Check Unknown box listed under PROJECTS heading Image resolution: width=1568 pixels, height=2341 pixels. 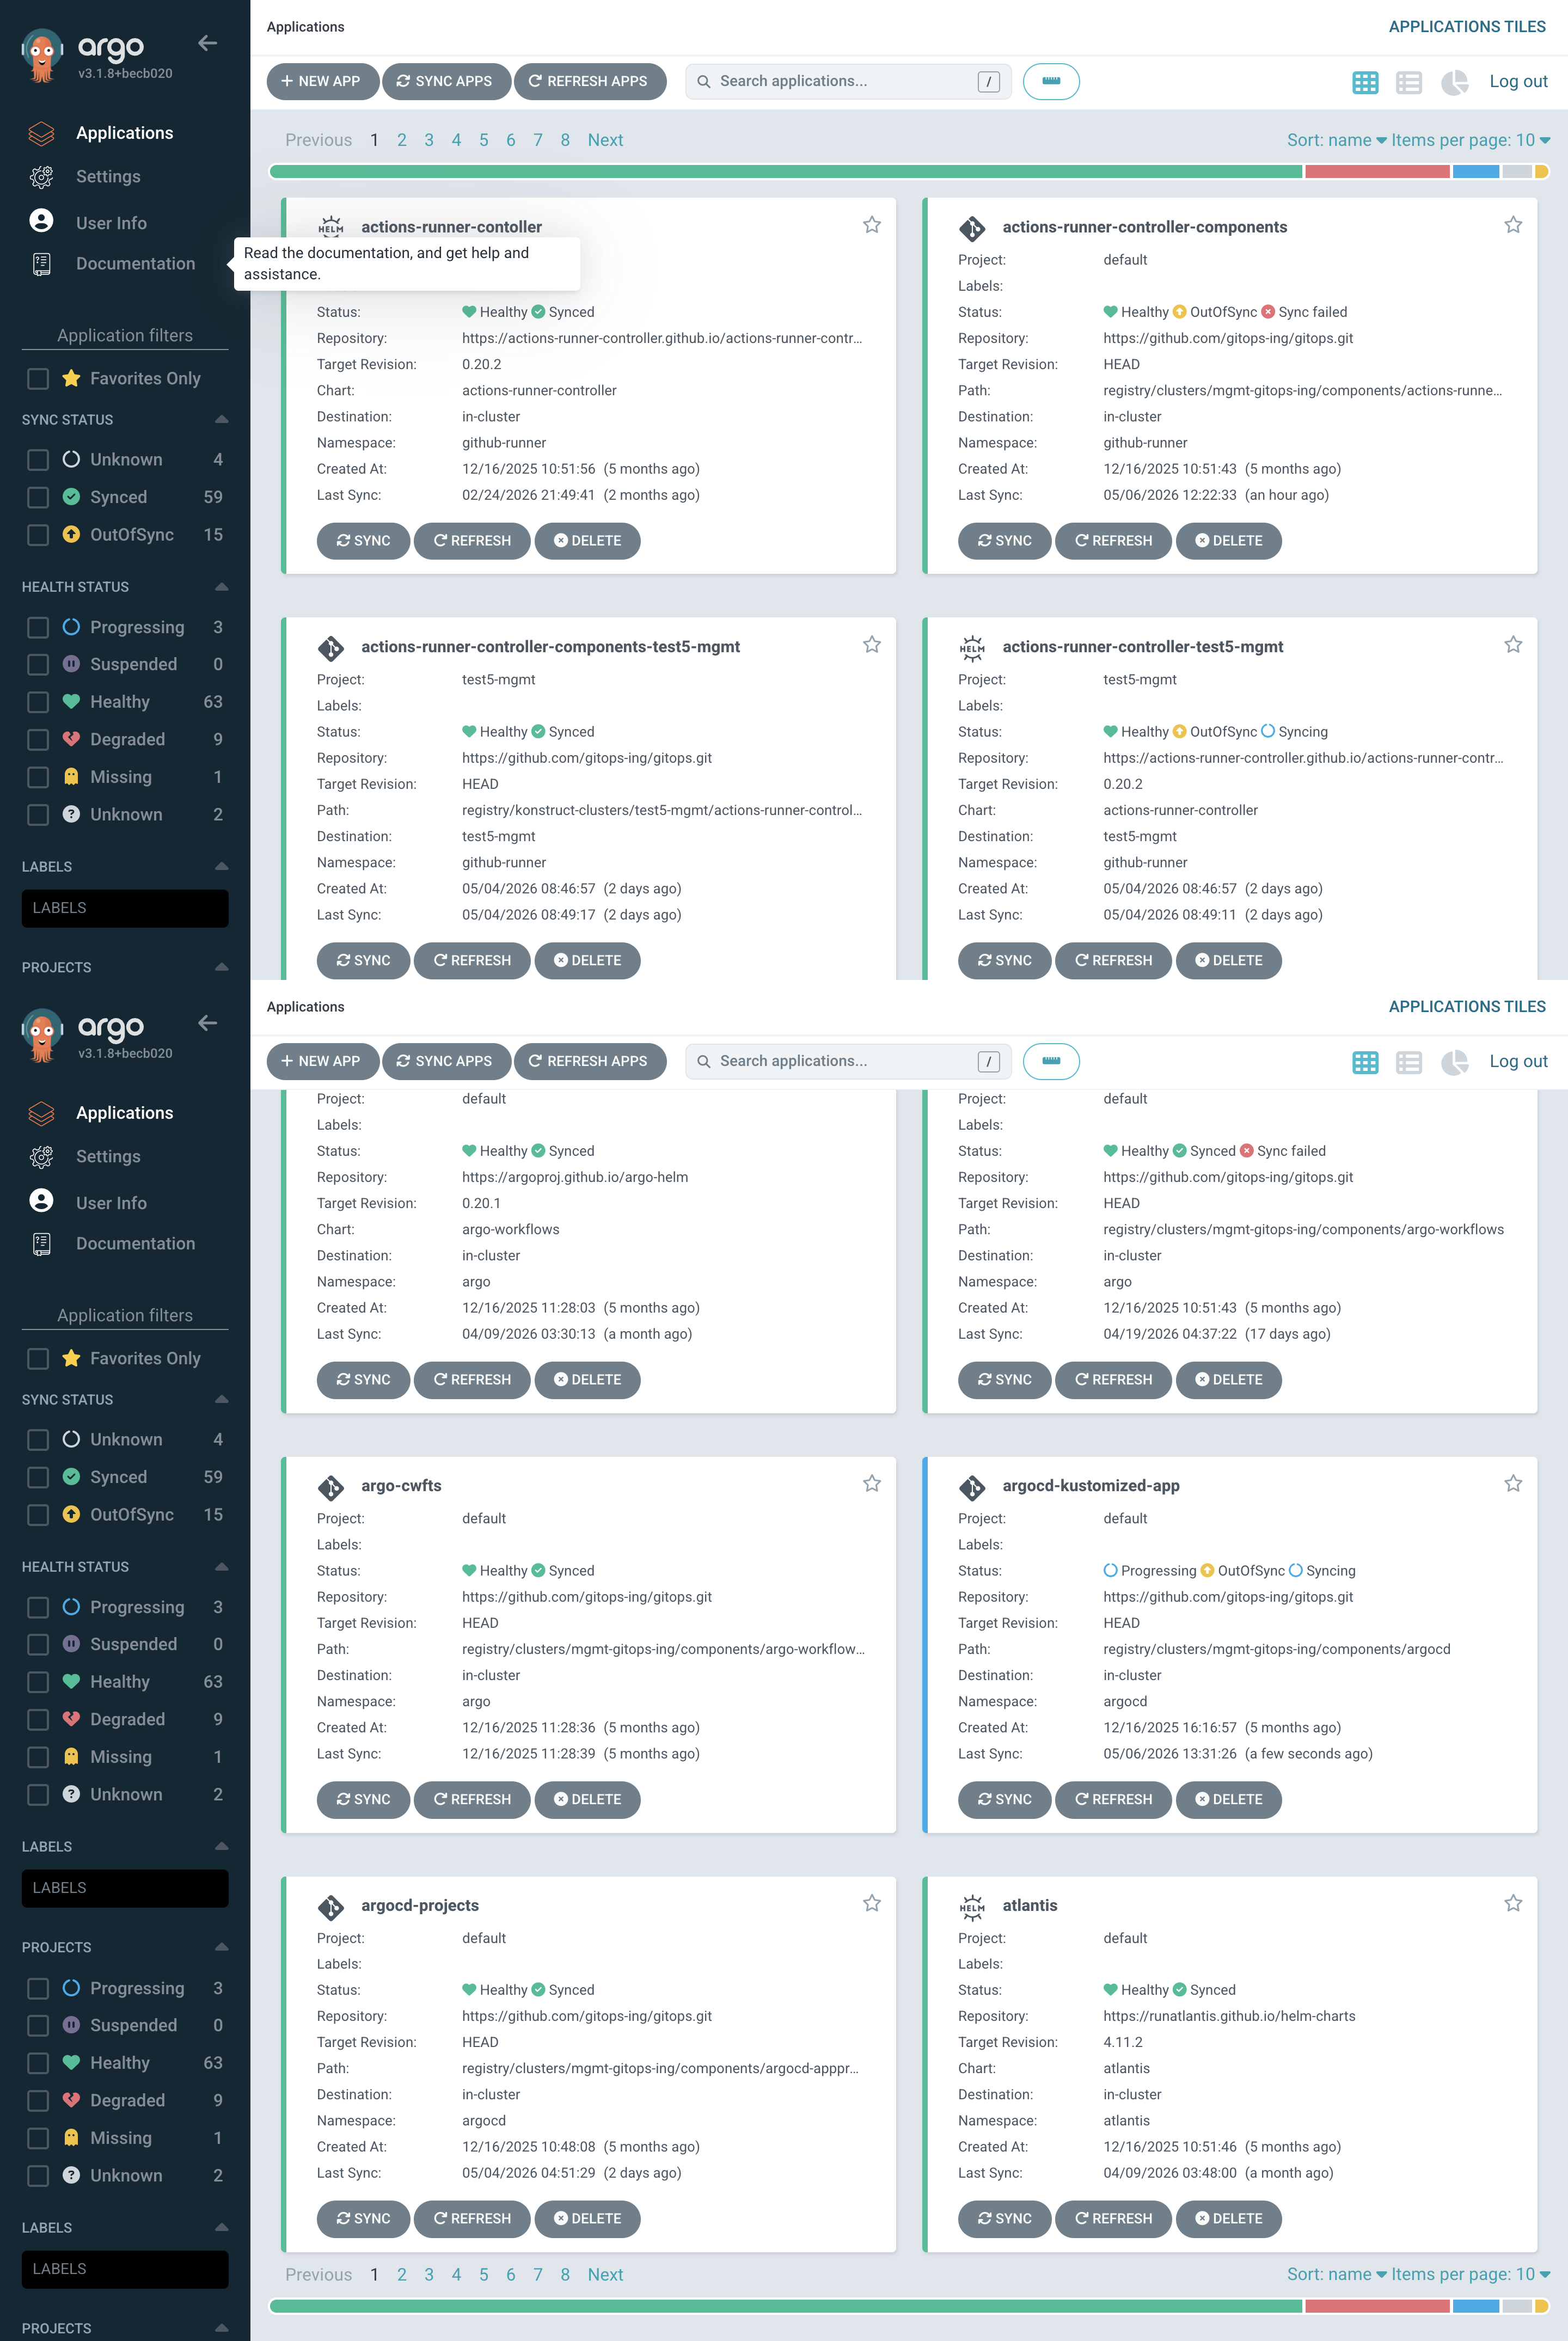tap(38, 2175)
